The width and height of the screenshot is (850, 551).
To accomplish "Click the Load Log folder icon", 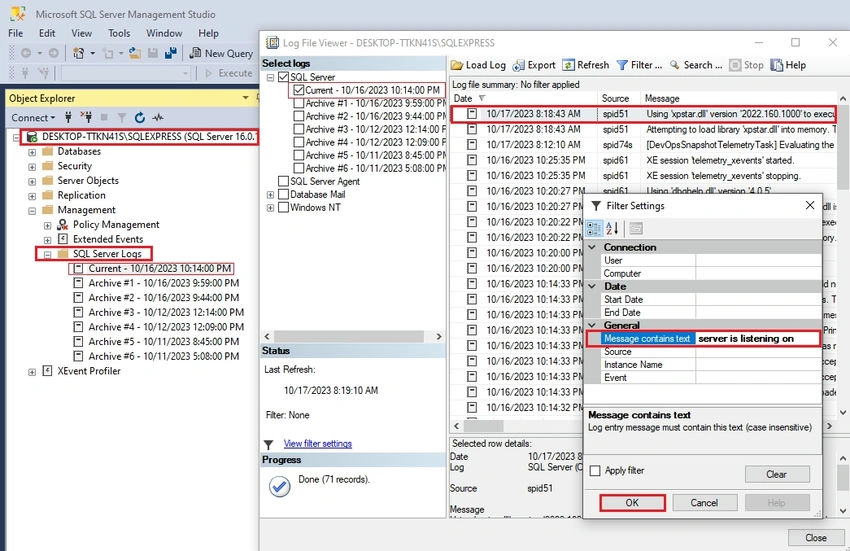I will tap(457, 66).
